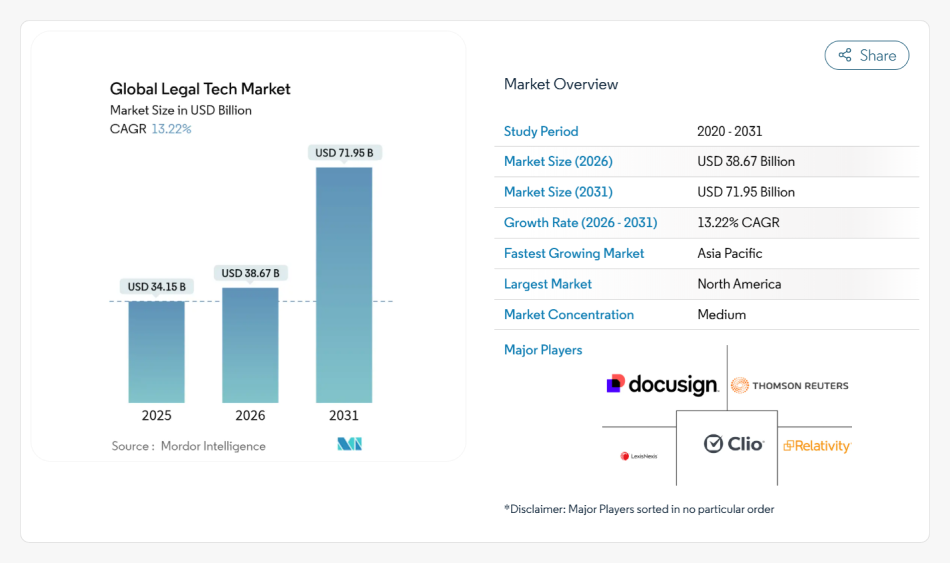
Task: Click the Relativity logo
Action: [816, 446]
